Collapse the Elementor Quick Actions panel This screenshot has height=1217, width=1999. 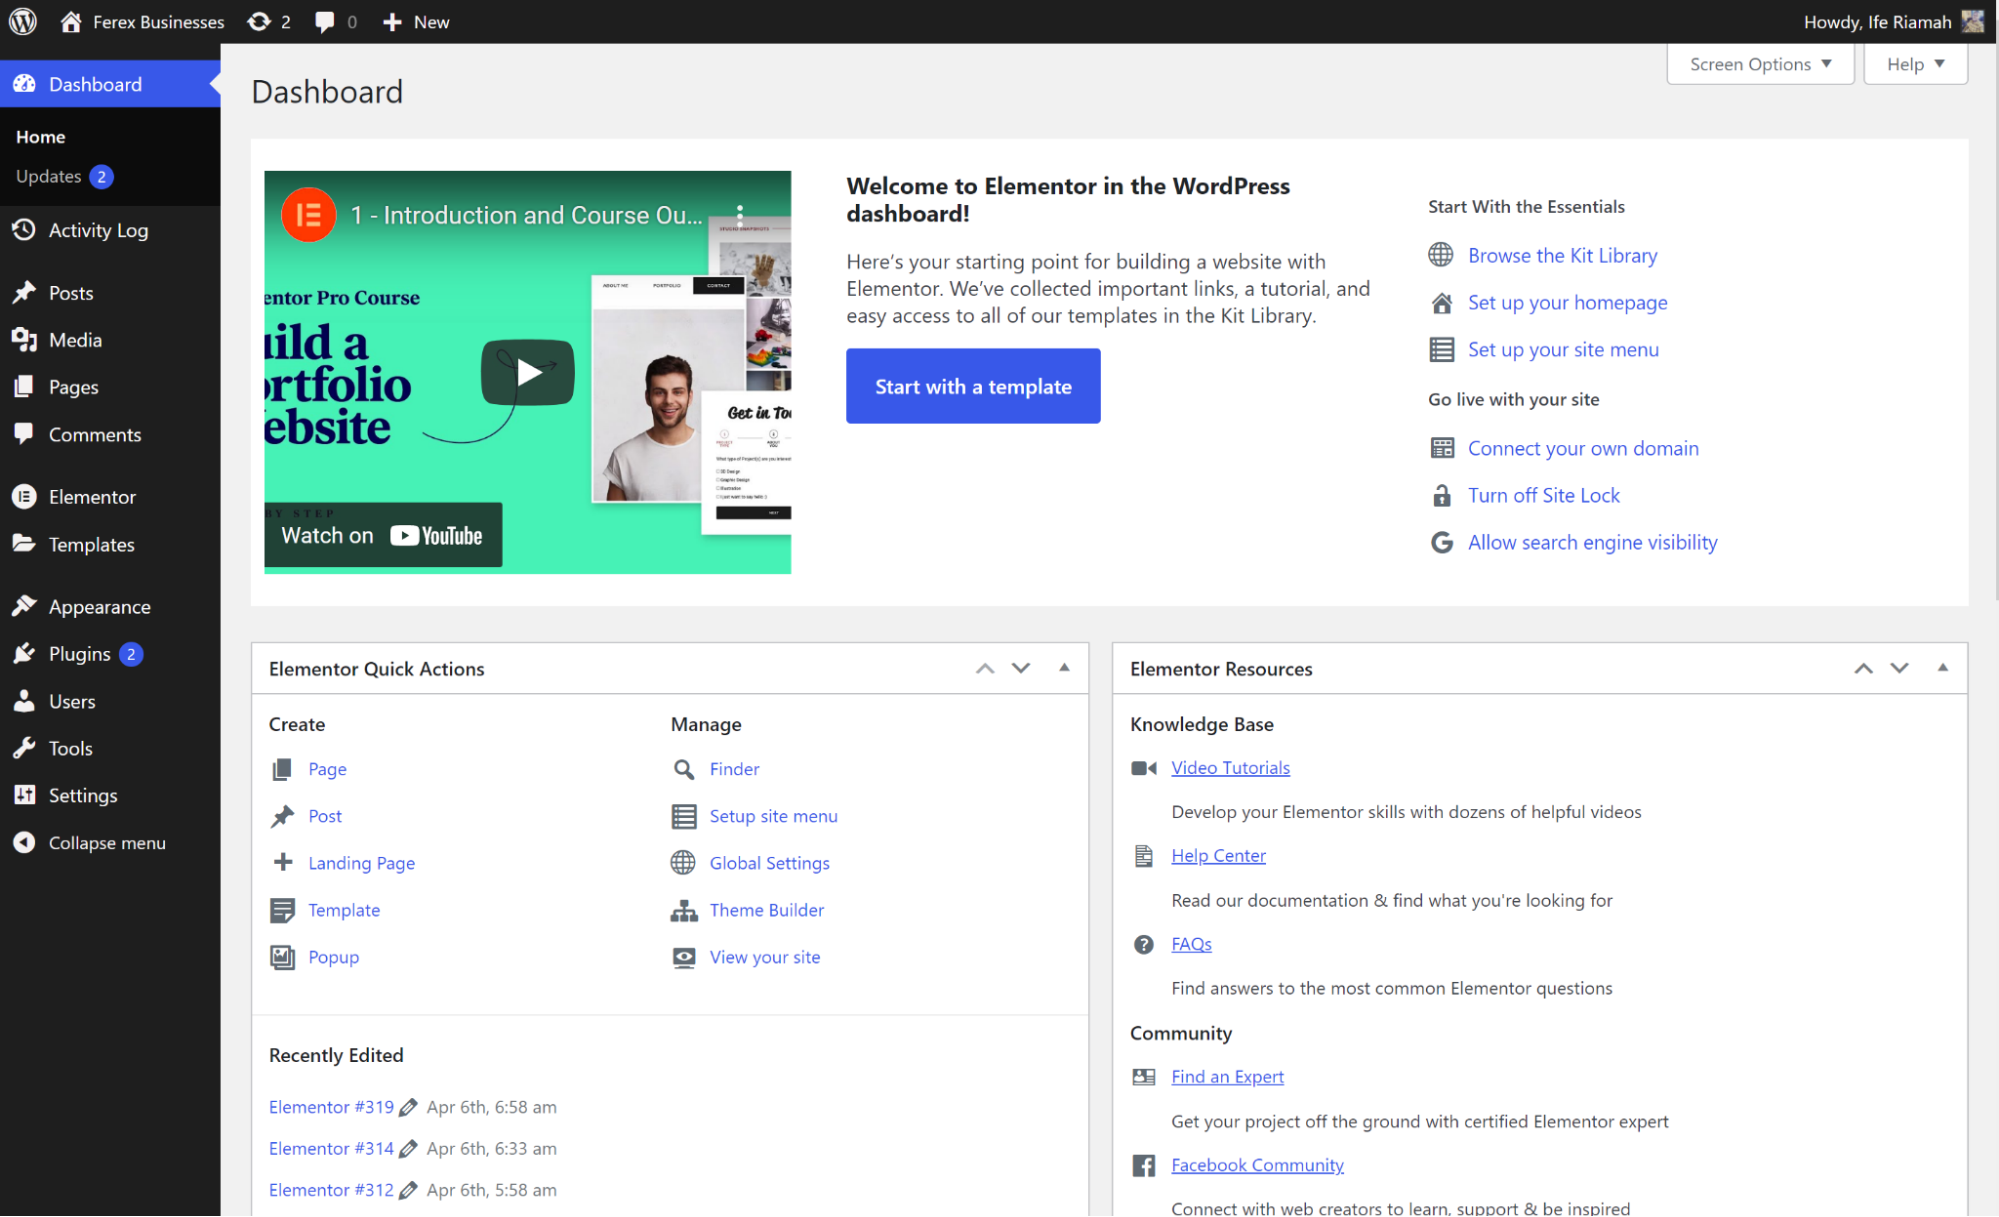tap(1064, 668)
